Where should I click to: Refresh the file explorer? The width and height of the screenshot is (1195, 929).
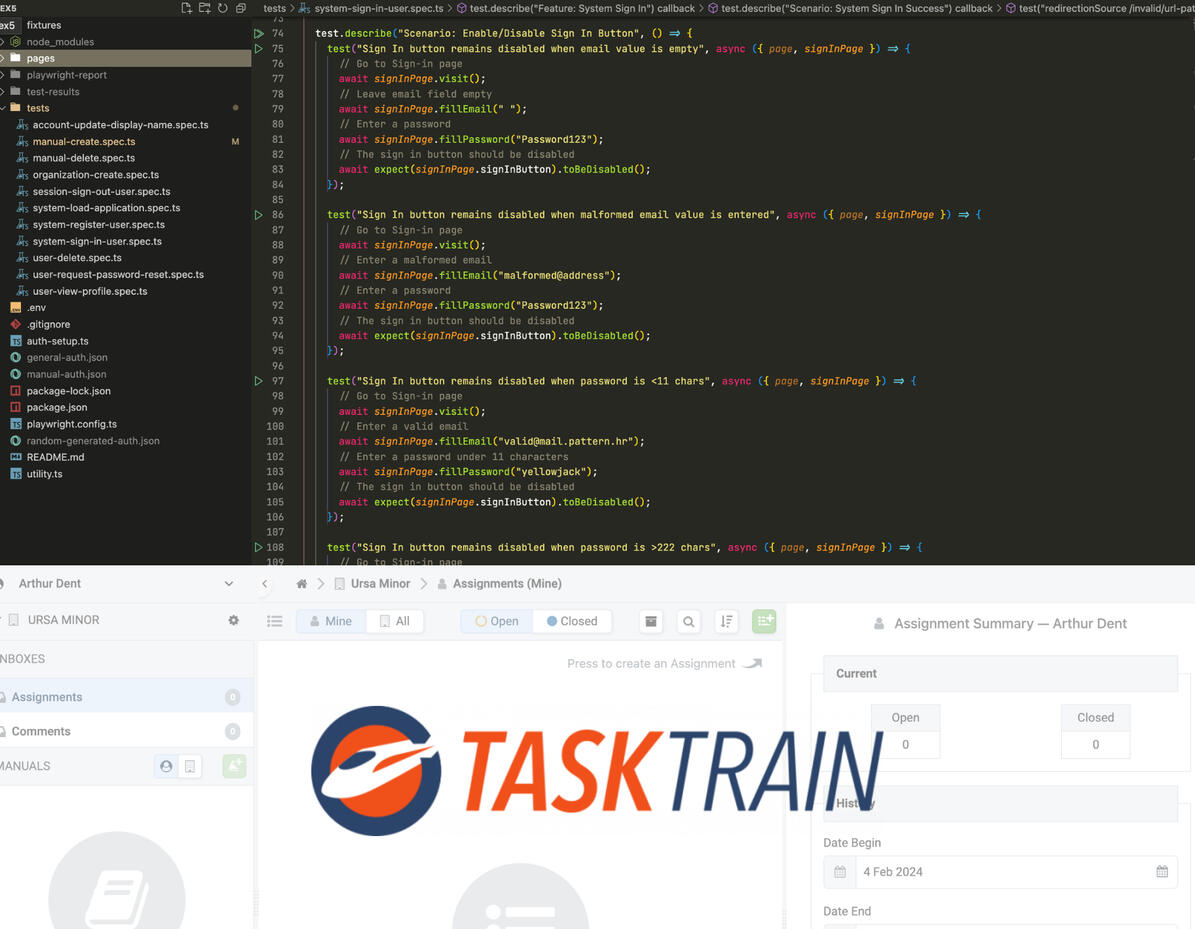point(222,8)
